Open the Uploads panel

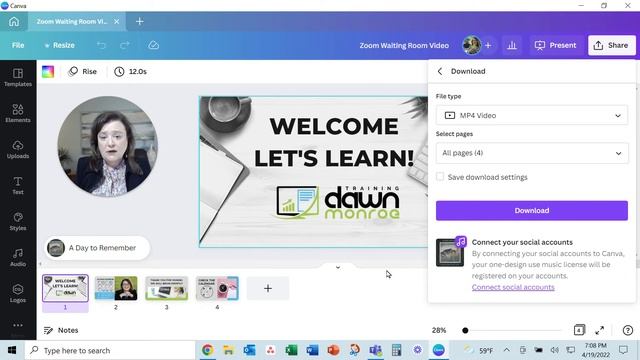[18, 149]
